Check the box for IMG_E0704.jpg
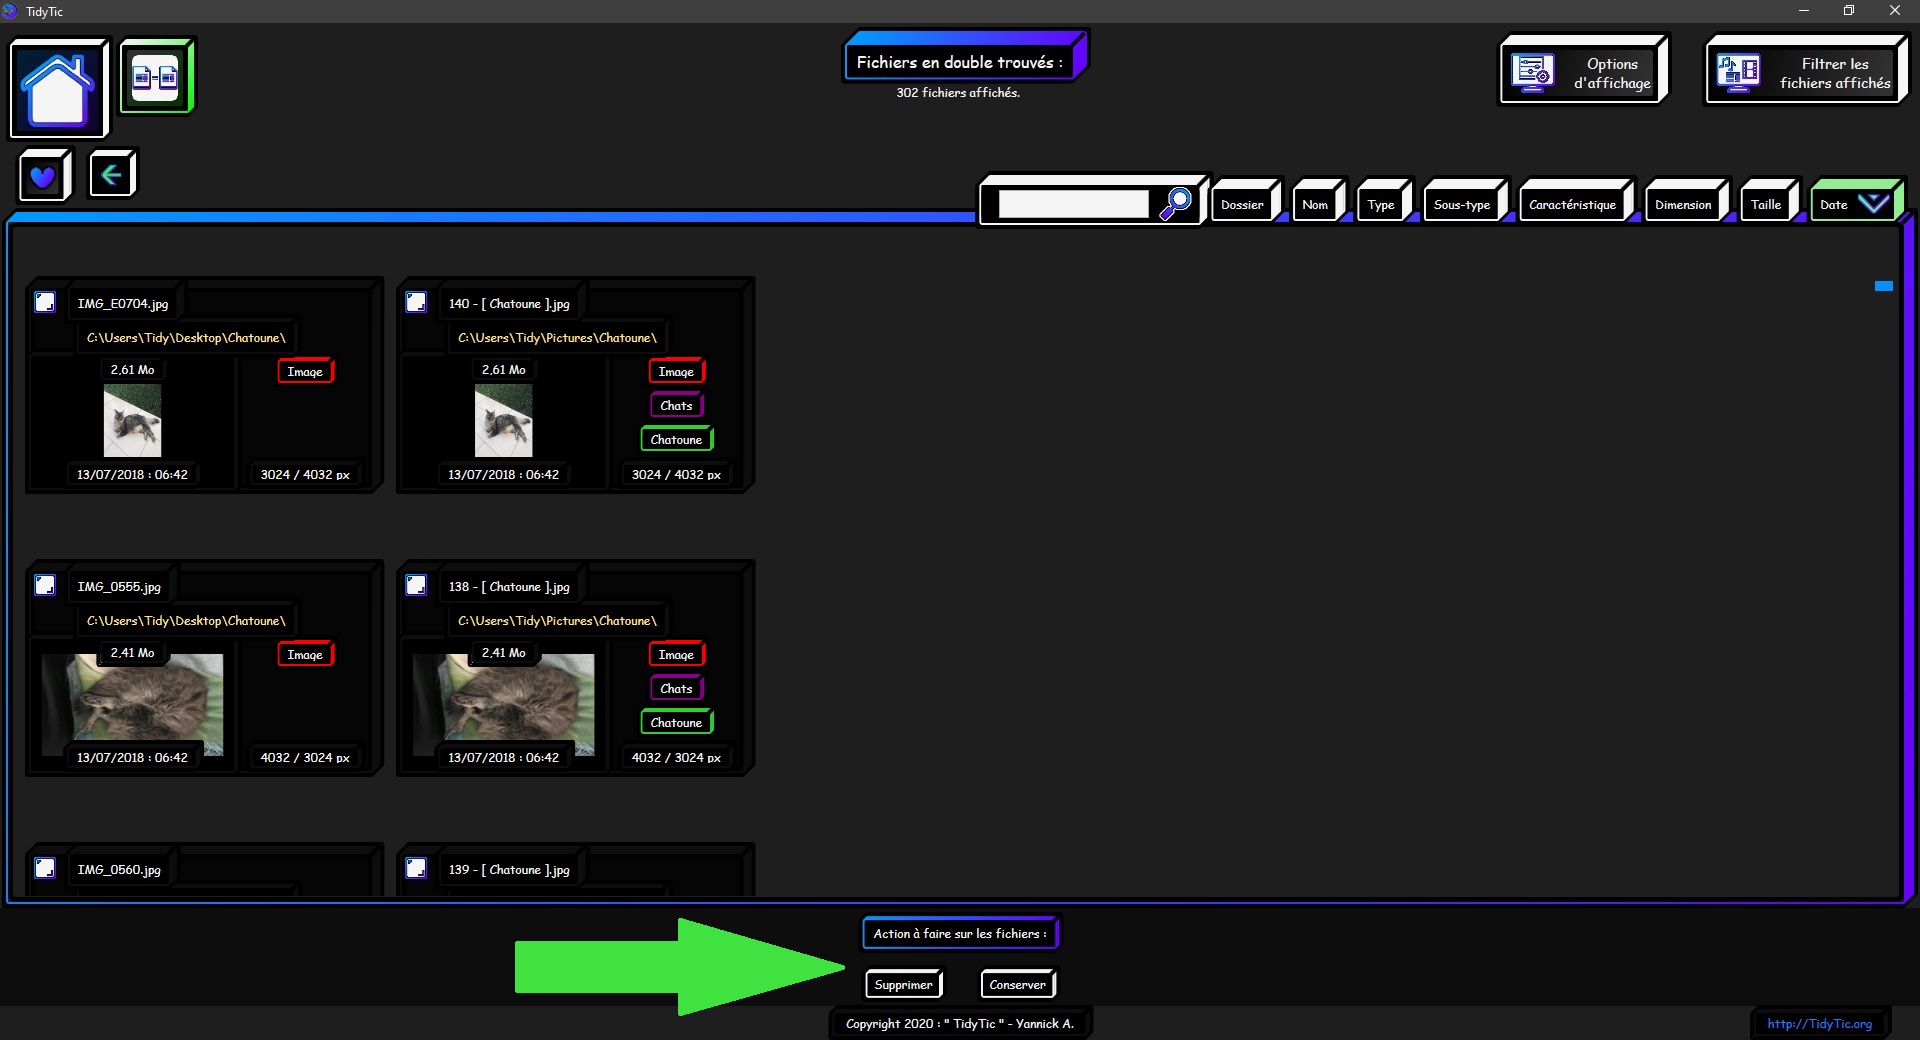The height and width of the screenshot is (1040, 1920). [x=45, y=302]
